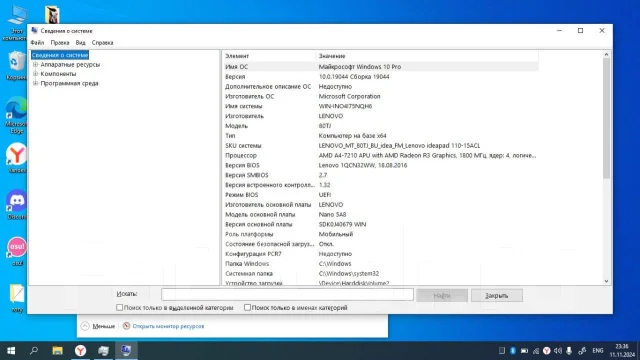
Task: Click the microphone tray icon
Action: click(x=569, y=351)
